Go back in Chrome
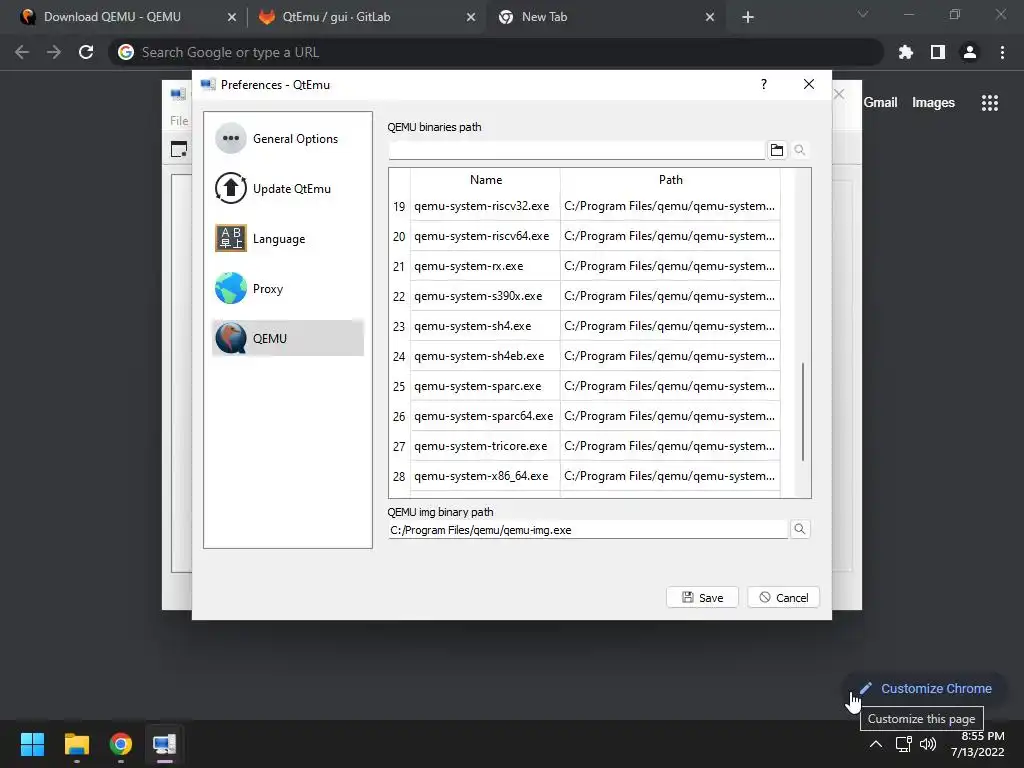 [22, 52]
